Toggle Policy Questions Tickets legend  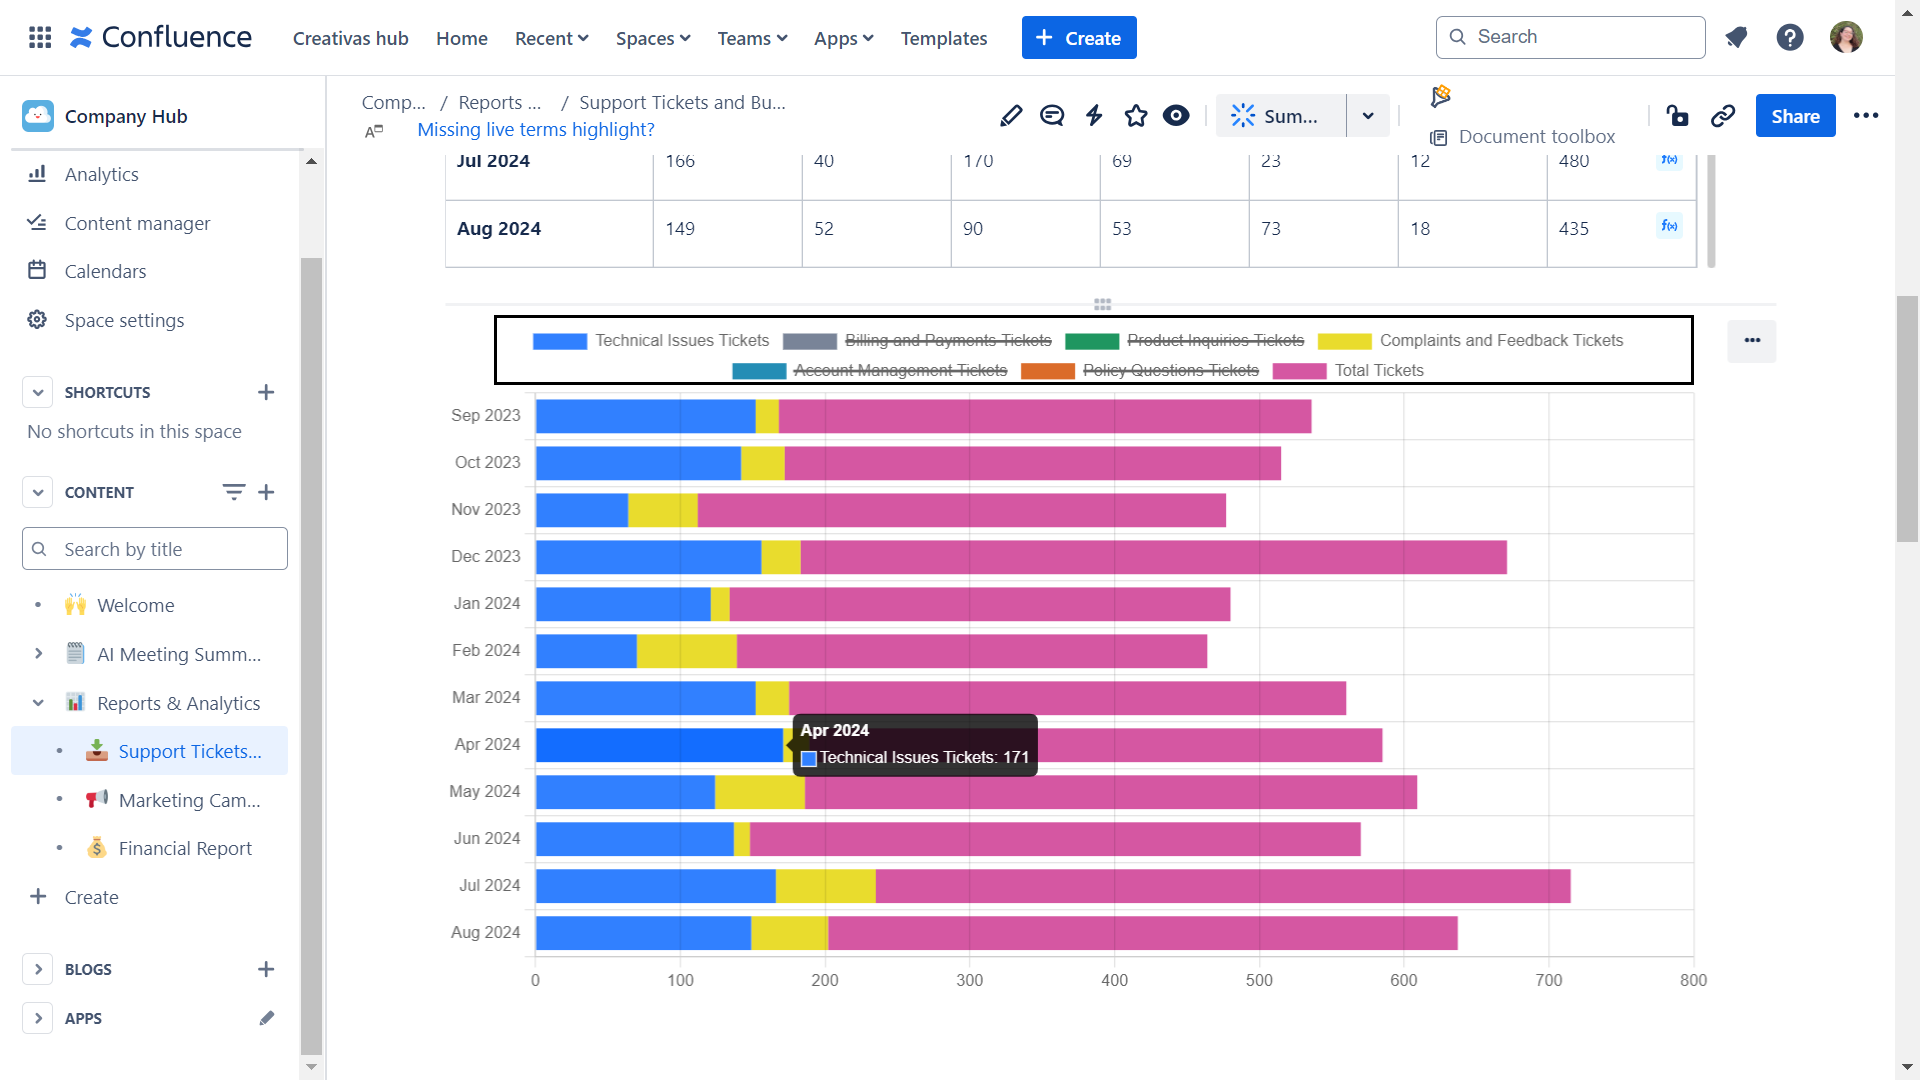[x=1170, y=371]
